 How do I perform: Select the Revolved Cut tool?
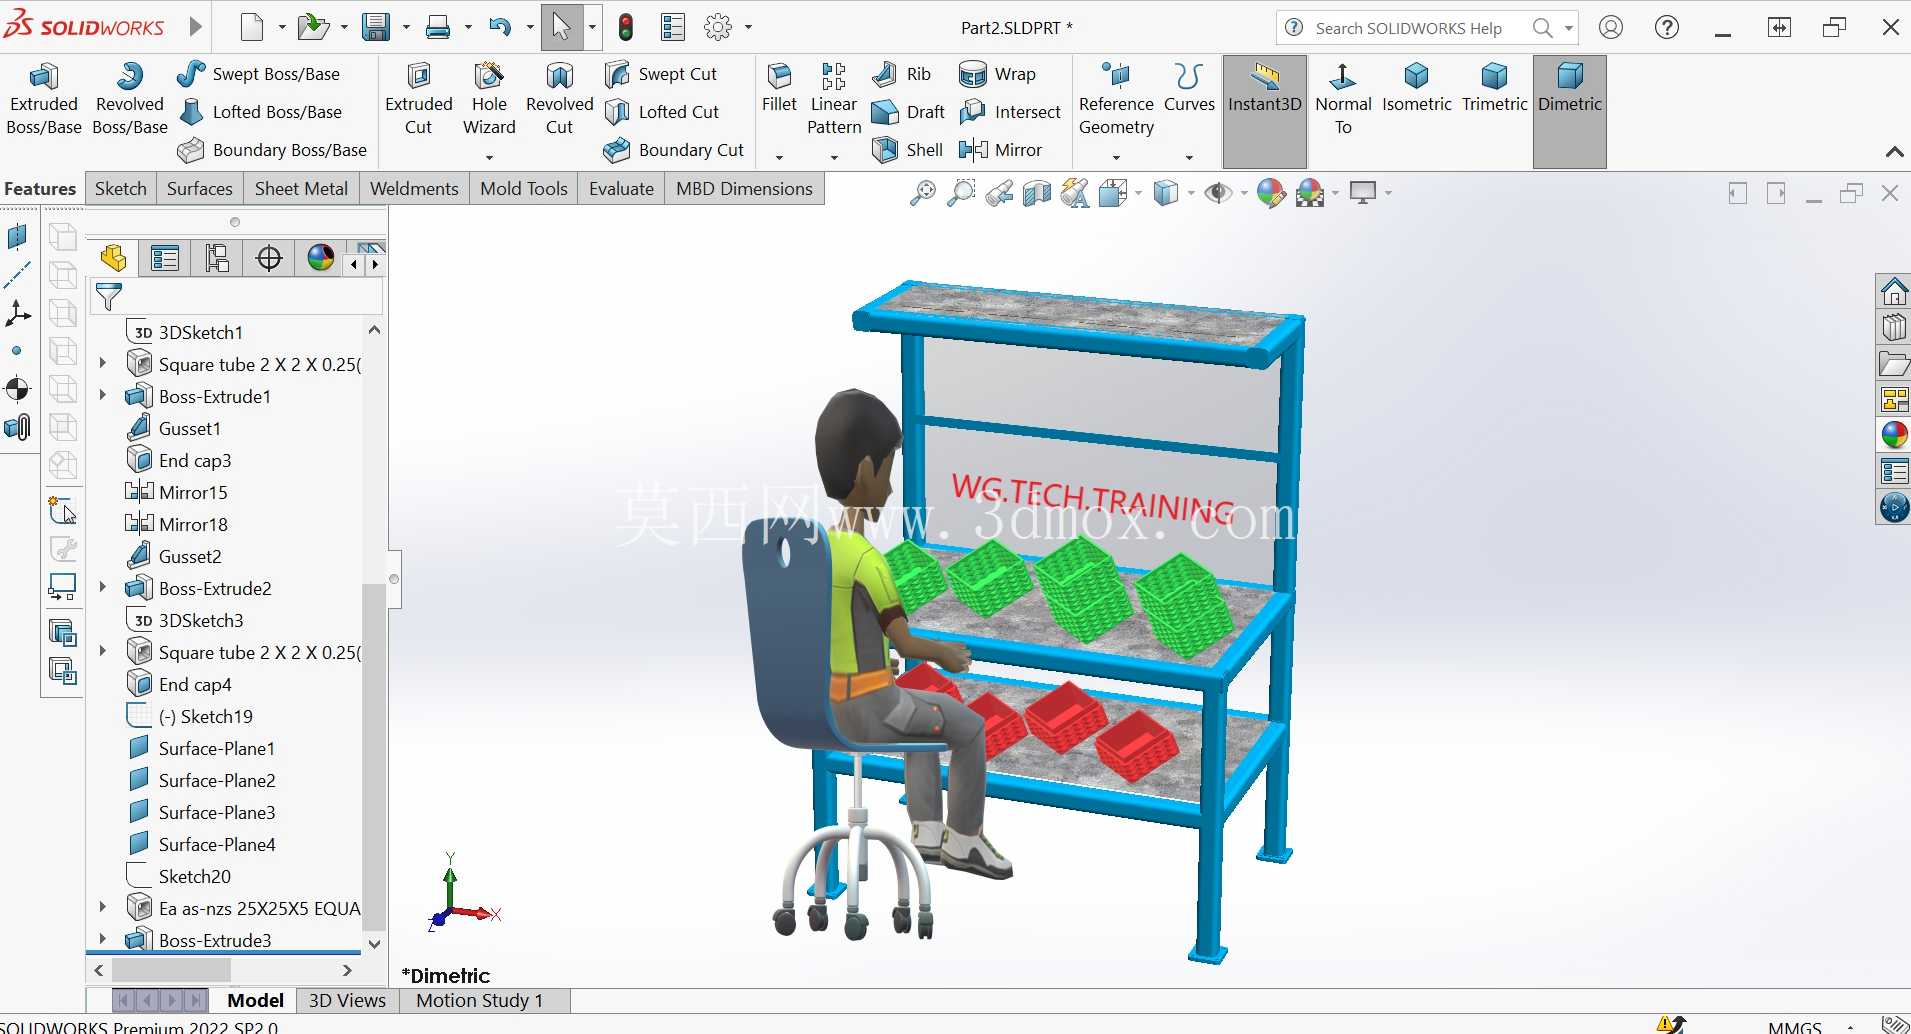tap(560, 99)
